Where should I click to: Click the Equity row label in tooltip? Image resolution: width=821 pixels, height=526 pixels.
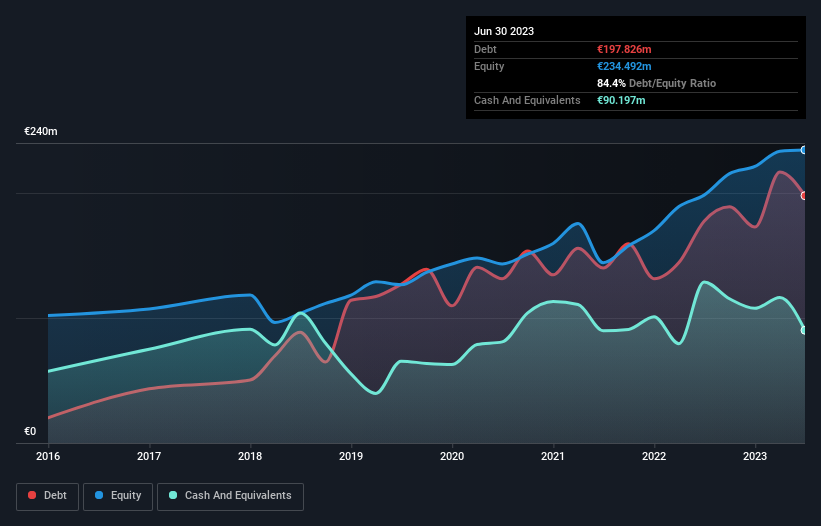[489, 66]
